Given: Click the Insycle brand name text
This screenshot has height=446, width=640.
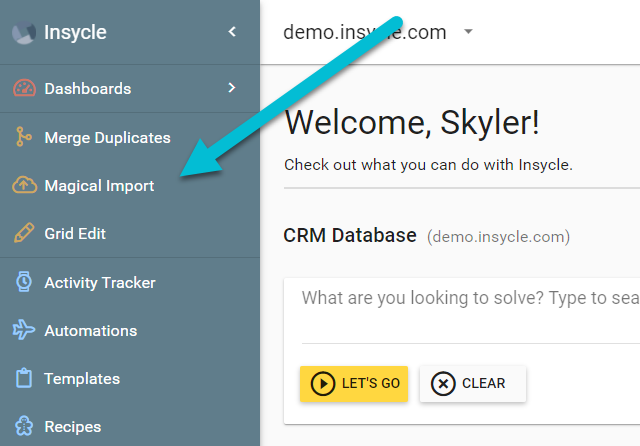Looking at the screenshot, I should point(75,32).
